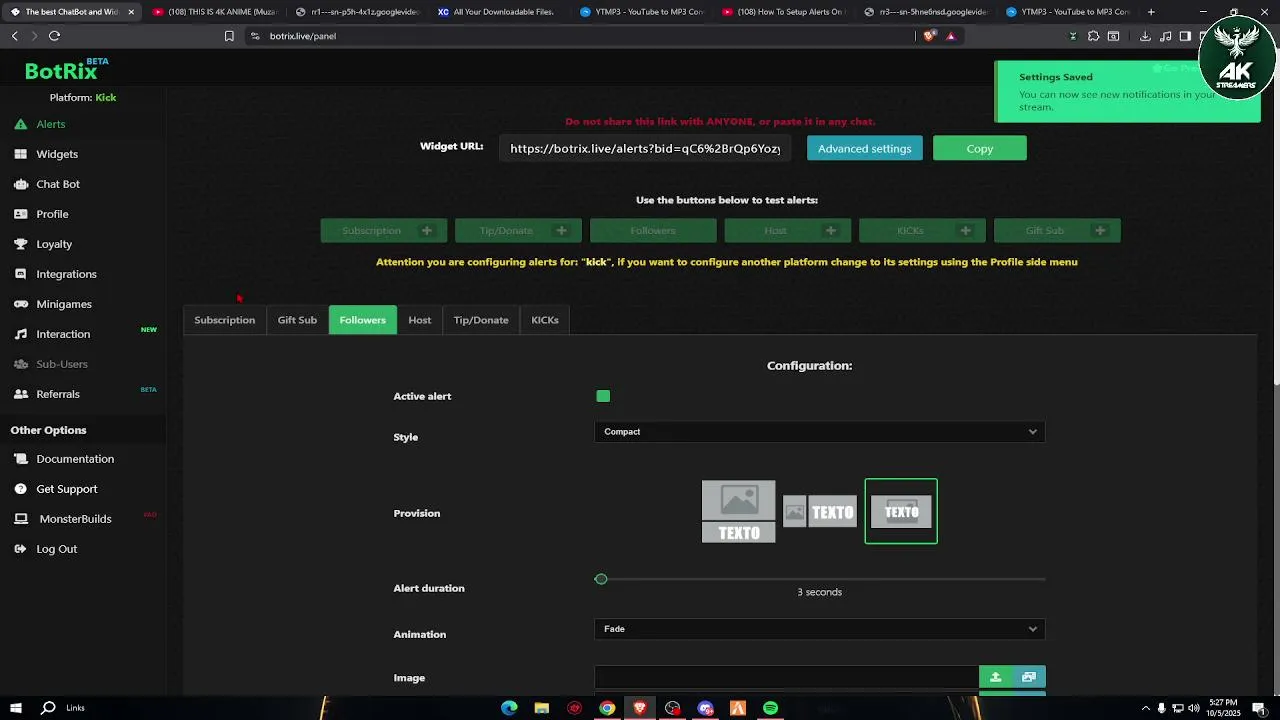Screen dimensions: 1280x720
Task: Open Brave Shields lion icon
Action: (930, 36)
